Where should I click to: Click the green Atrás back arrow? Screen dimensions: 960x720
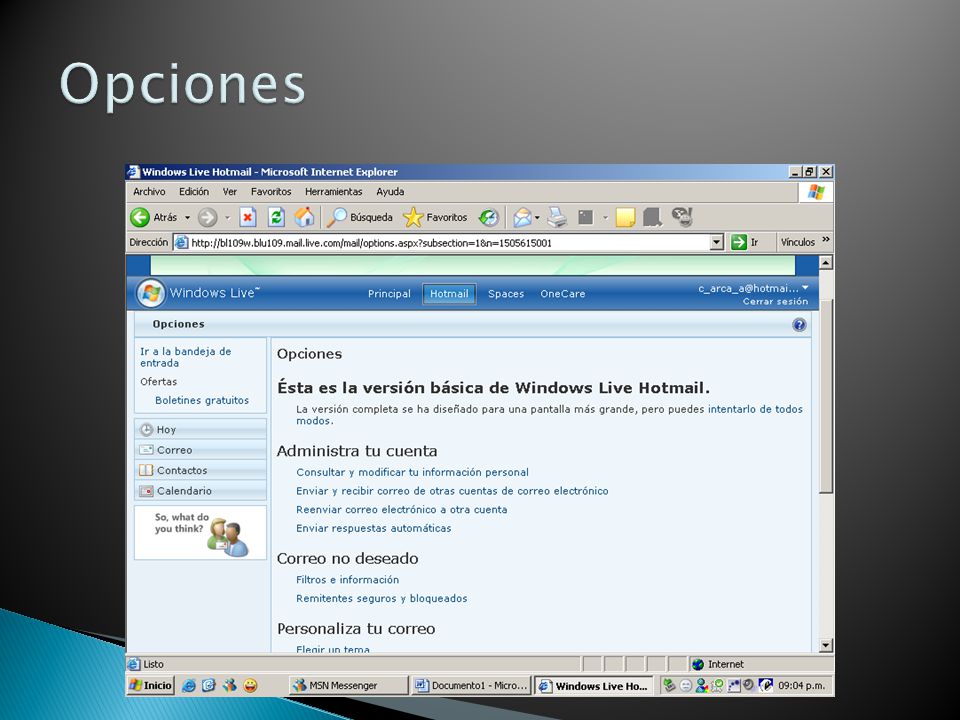click(x=140, y=217)
